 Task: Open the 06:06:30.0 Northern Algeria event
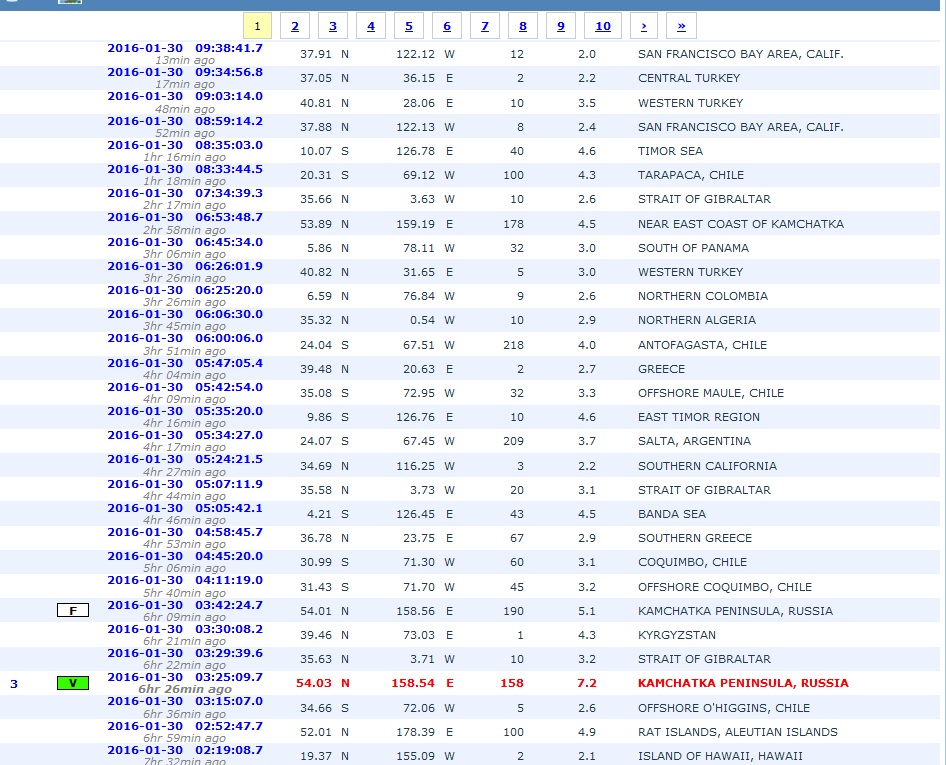(185, 314)
